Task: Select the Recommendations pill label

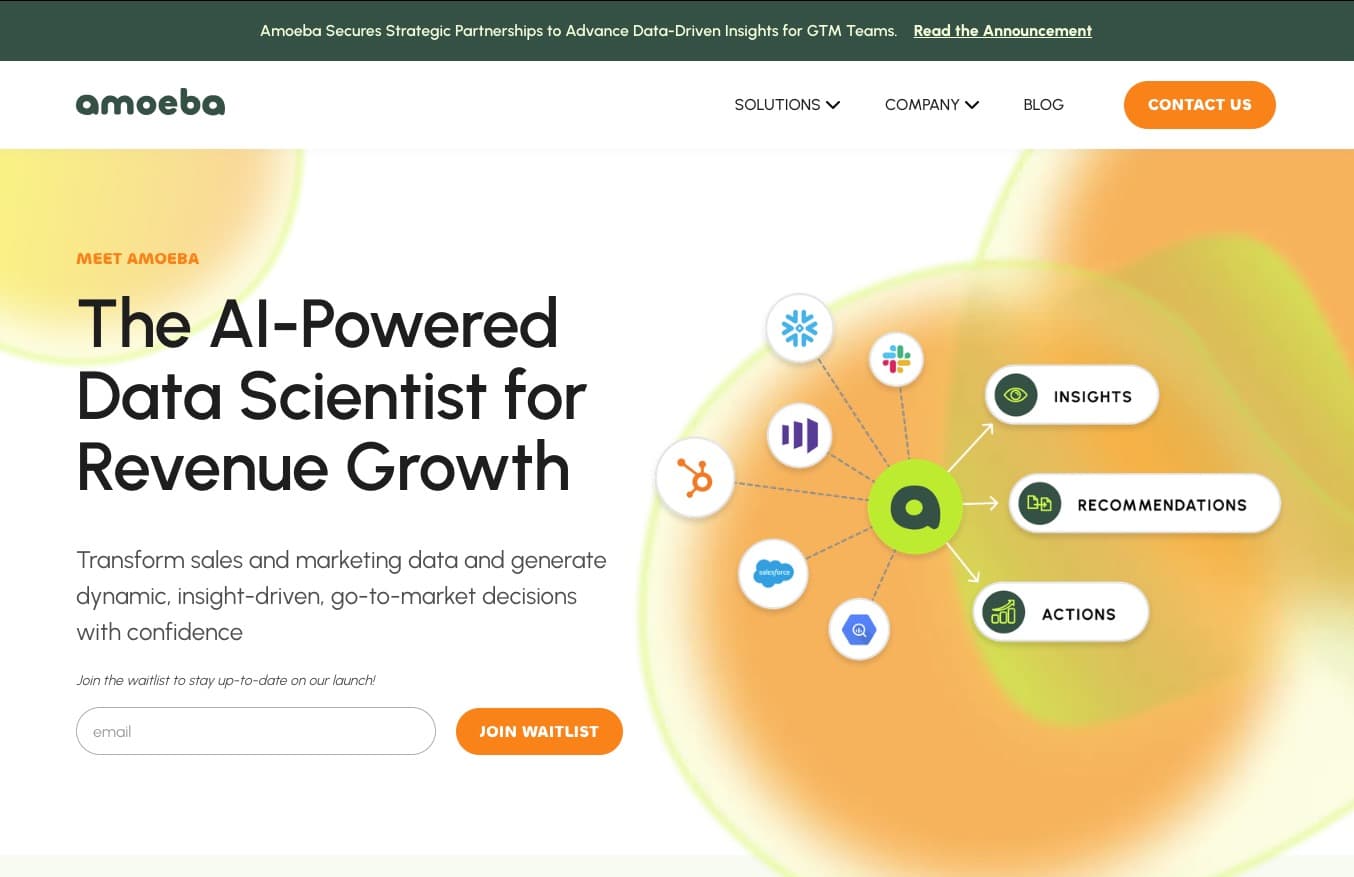Action: click(x=1162, y=505)
